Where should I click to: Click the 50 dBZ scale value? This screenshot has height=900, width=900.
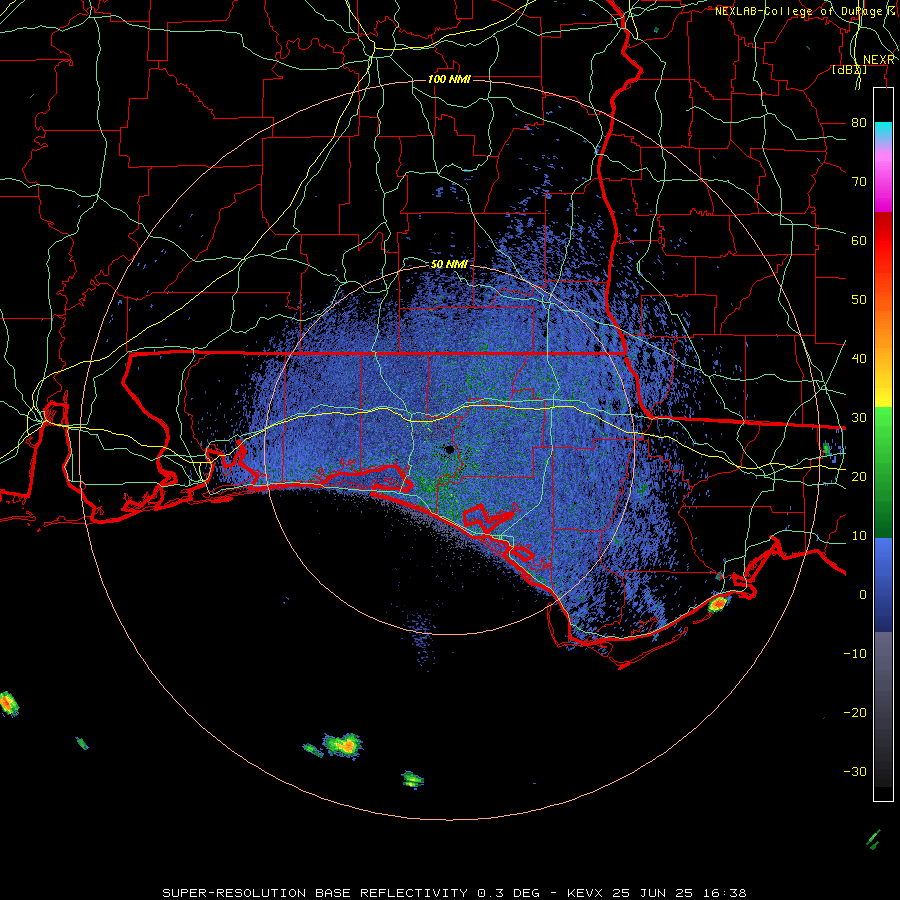859,300
